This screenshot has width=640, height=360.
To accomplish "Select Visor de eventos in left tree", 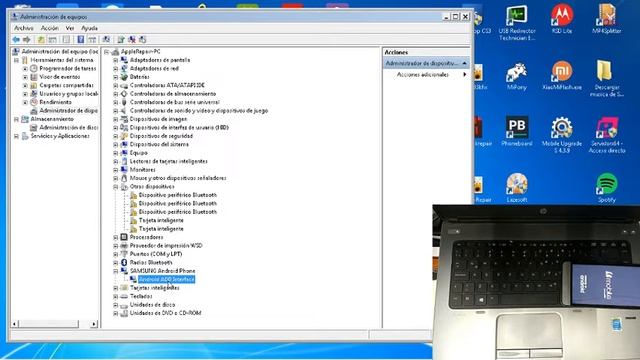I will 60,77.
